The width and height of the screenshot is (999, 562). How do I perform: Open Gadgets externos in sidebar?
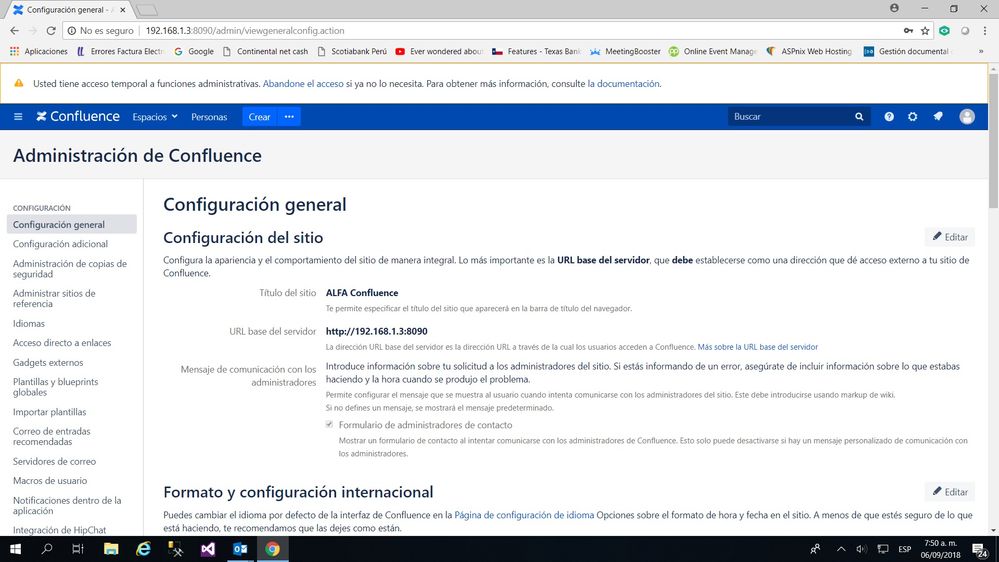pos(48,363)
